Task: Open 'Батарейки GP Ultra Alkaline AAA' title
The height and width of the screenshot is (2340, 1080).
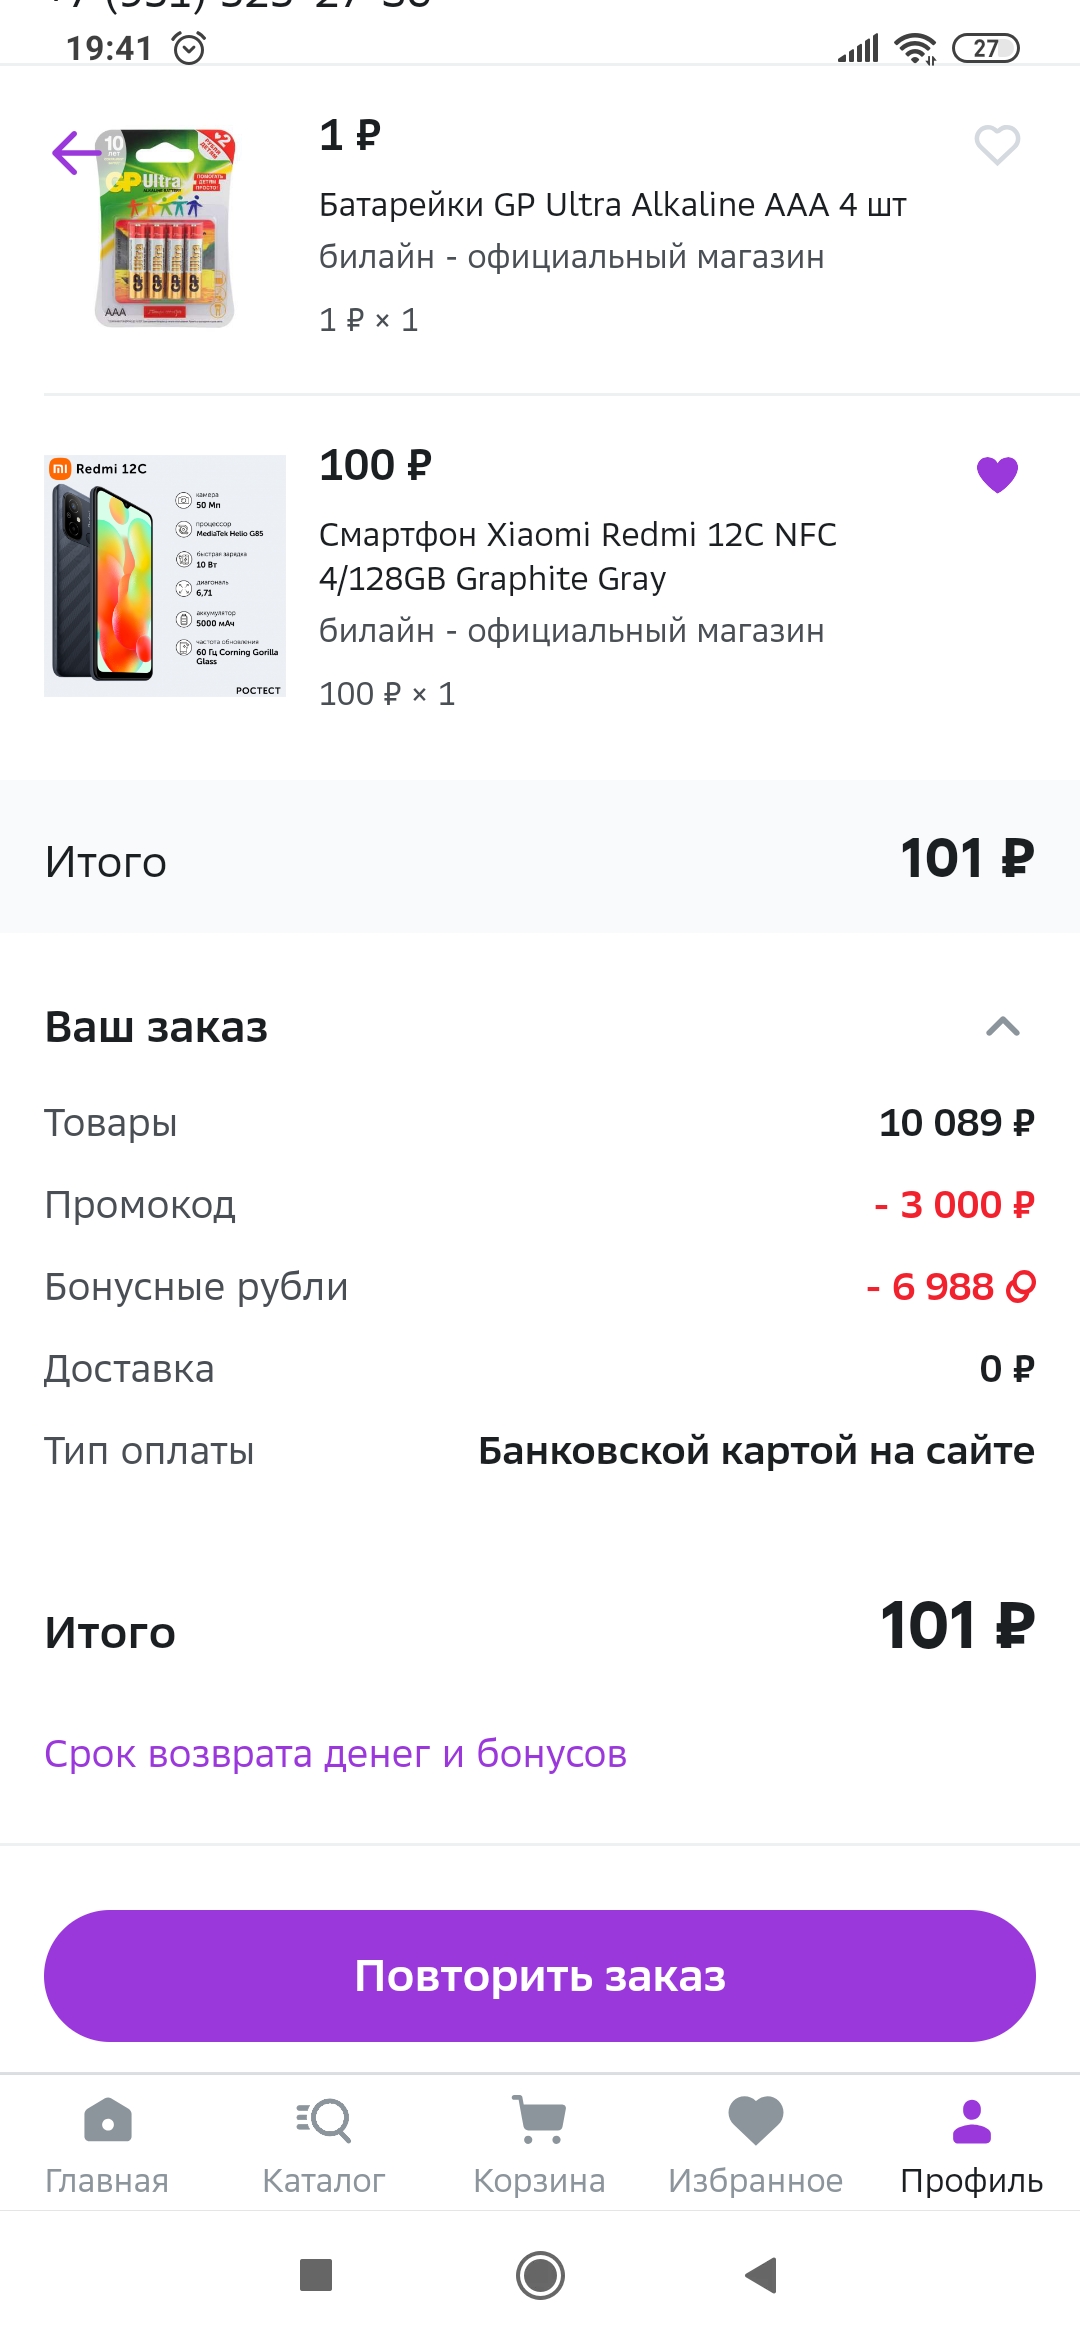Action: click(612, 205)
